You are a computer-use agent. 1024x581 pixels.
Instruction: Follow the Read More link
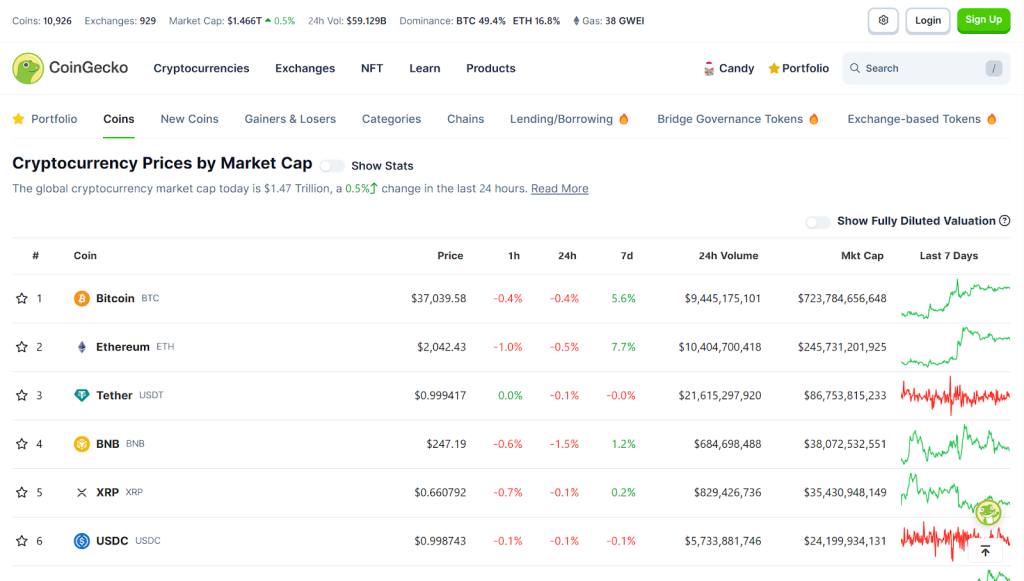[560, 189]
